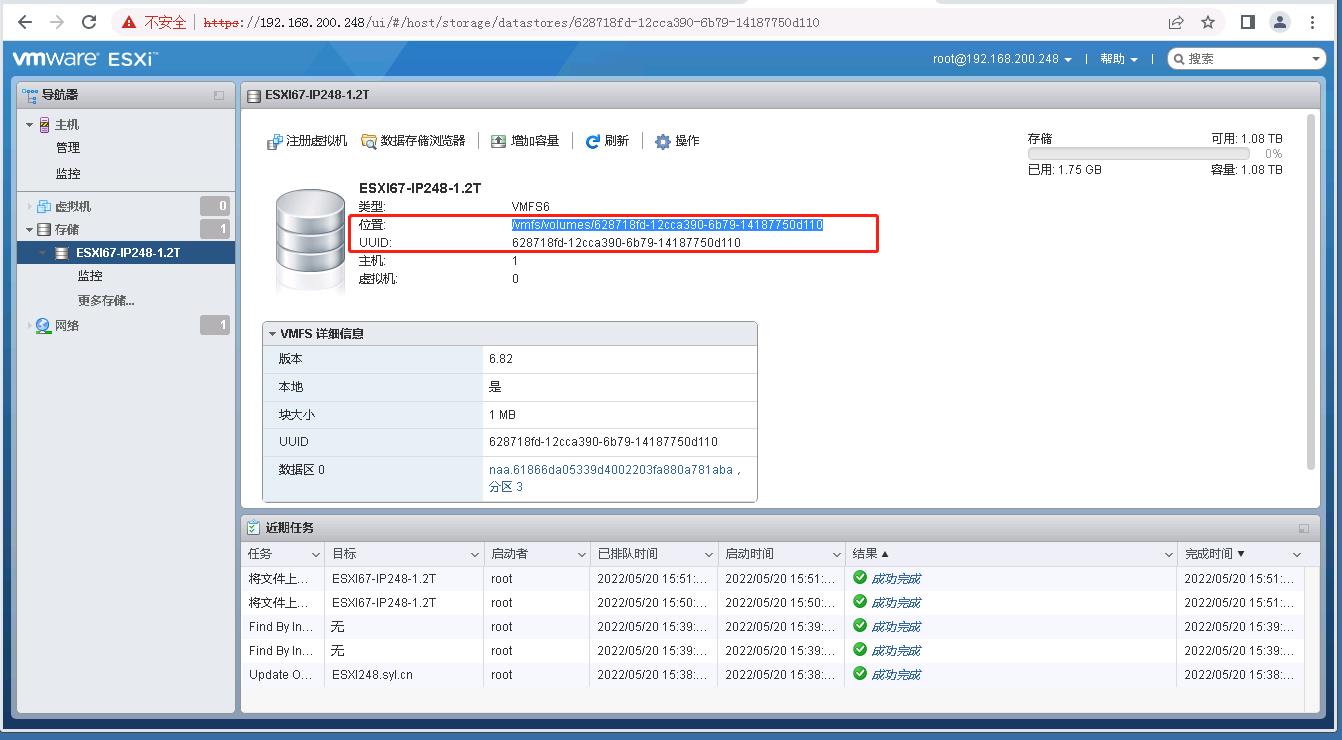The image size is (1342, 740).
Task: Reload the browser page
Action: pyautogui.click(x=89, y=22)
